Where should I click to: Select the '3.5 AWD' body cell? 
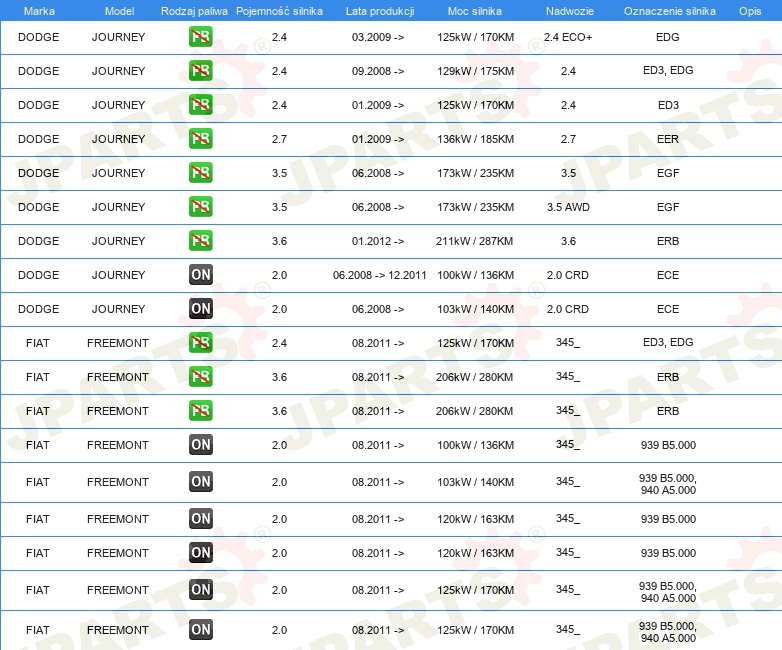pyautogui.click(x=568, y=207)
